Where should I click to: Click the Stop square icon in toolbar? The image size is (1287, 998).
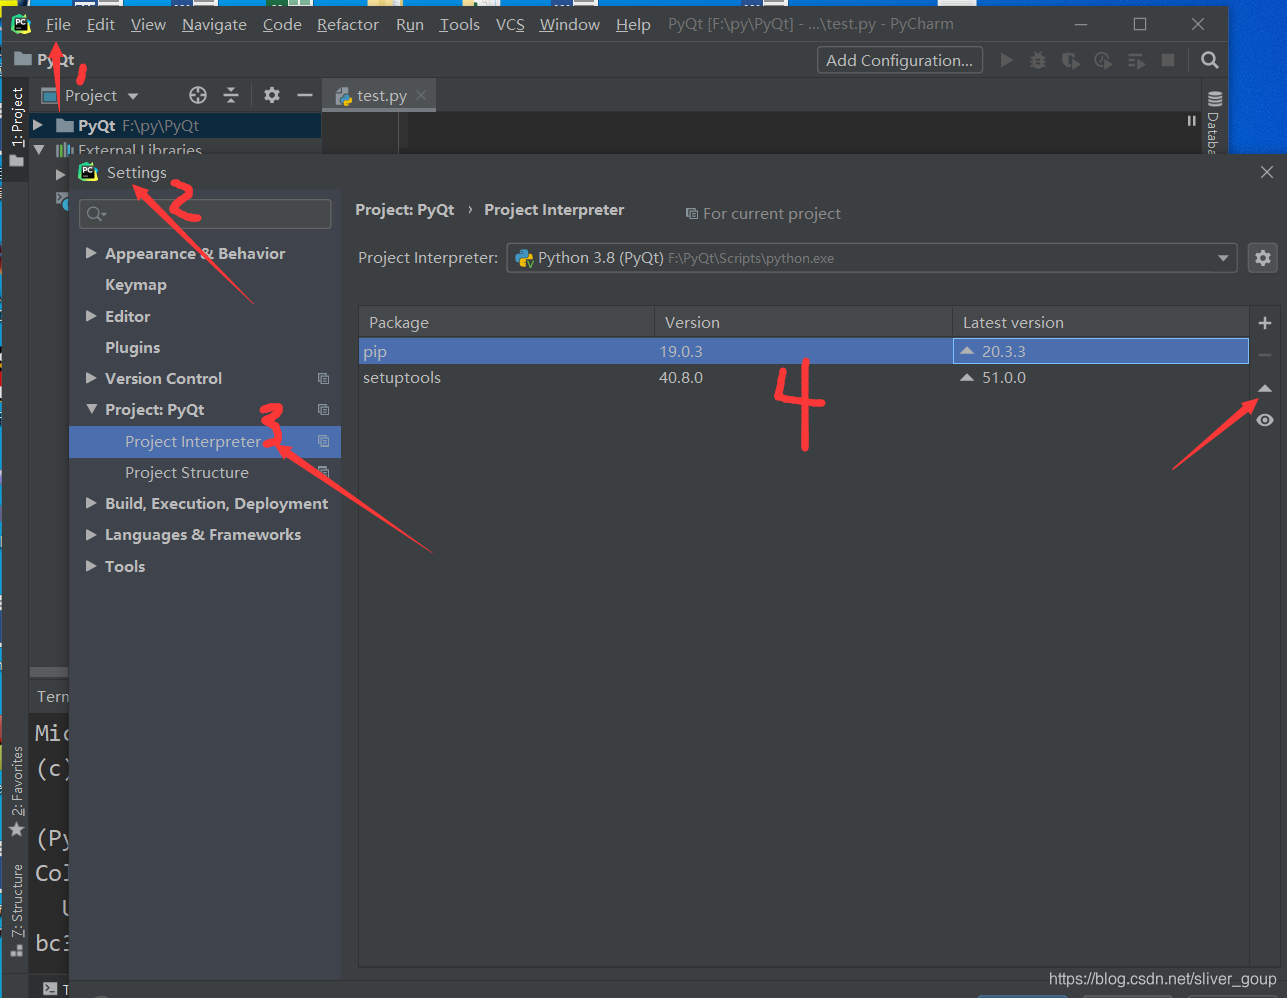(x=1167, y=60)
